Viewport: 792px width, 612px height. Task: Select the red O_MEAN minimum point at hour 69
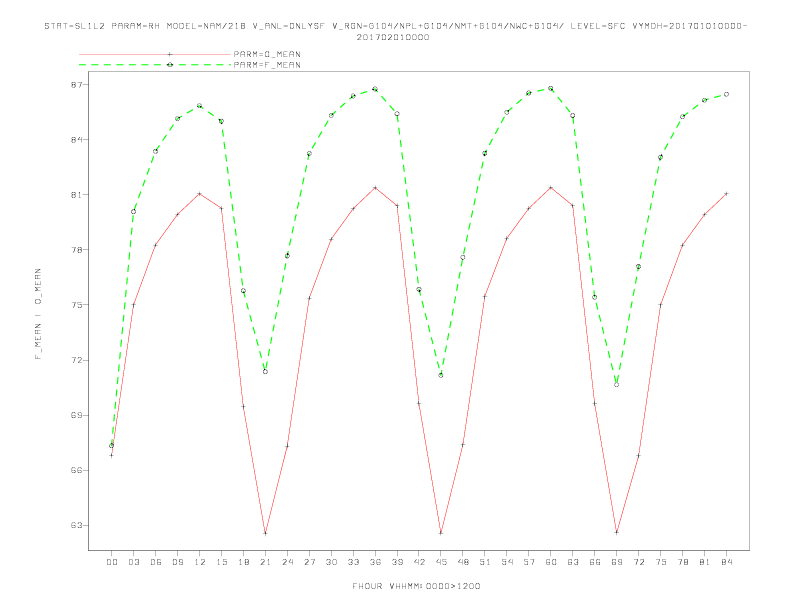617,532
